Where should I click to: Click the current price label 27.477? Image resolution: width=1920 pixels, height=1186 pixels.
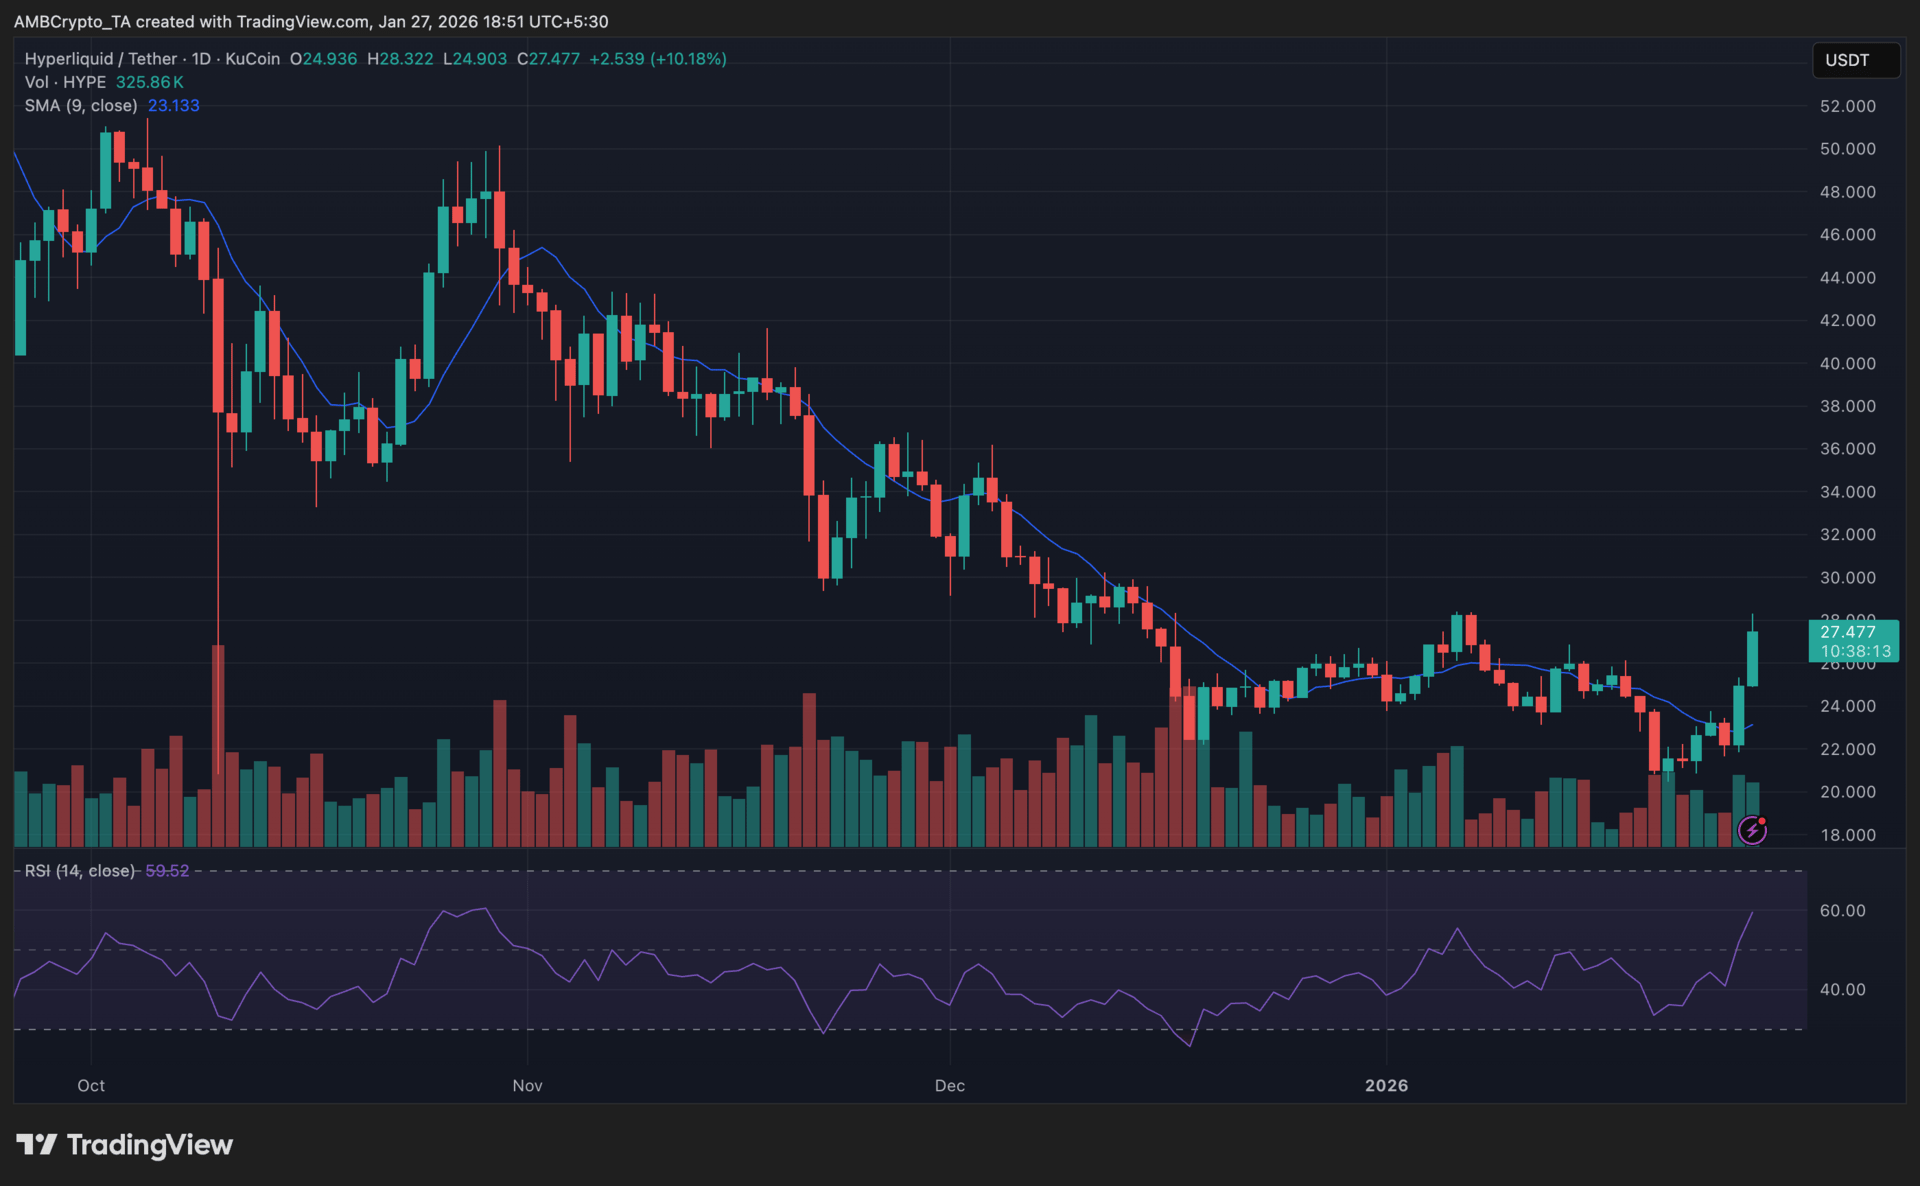coord(1848,632)
